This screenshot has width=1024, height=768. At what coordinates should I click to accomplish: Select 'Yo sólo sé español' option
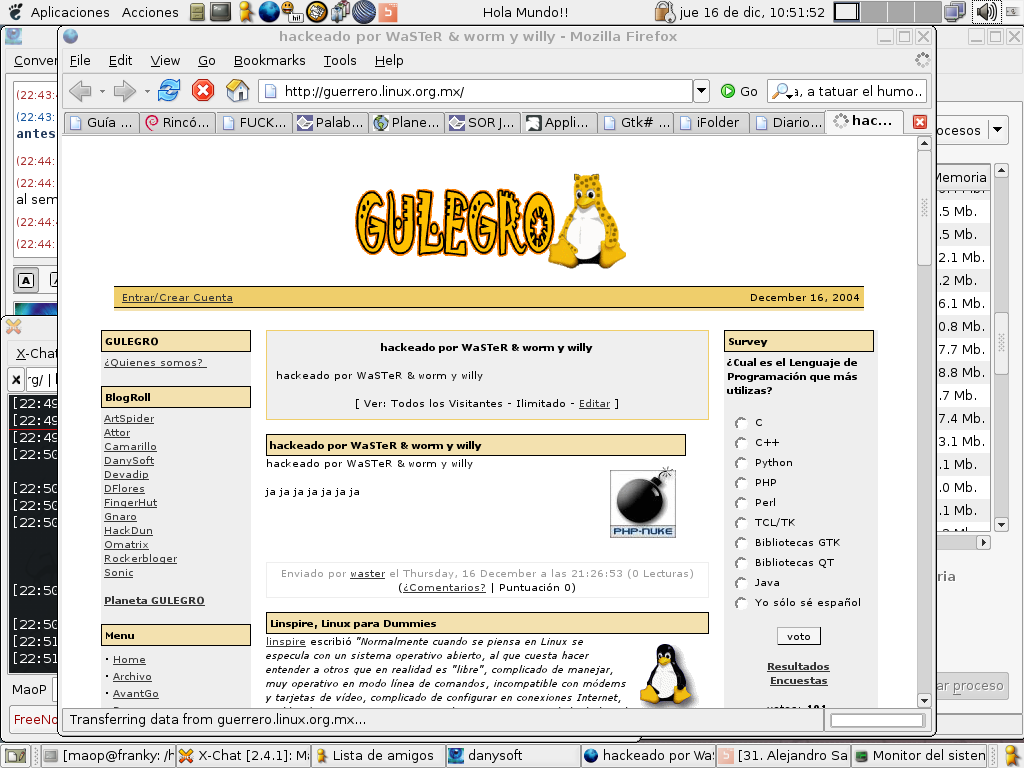[741, 603]
